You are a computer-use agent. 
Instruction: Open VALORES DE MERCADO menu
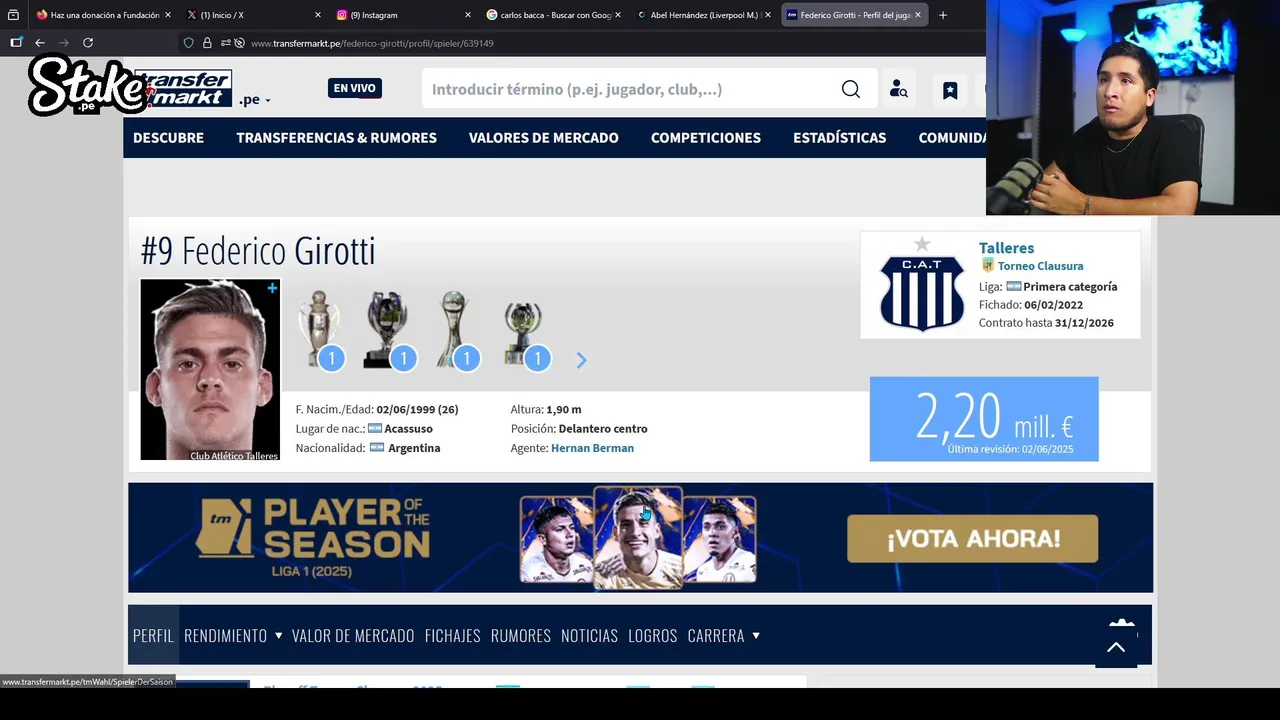544,138
